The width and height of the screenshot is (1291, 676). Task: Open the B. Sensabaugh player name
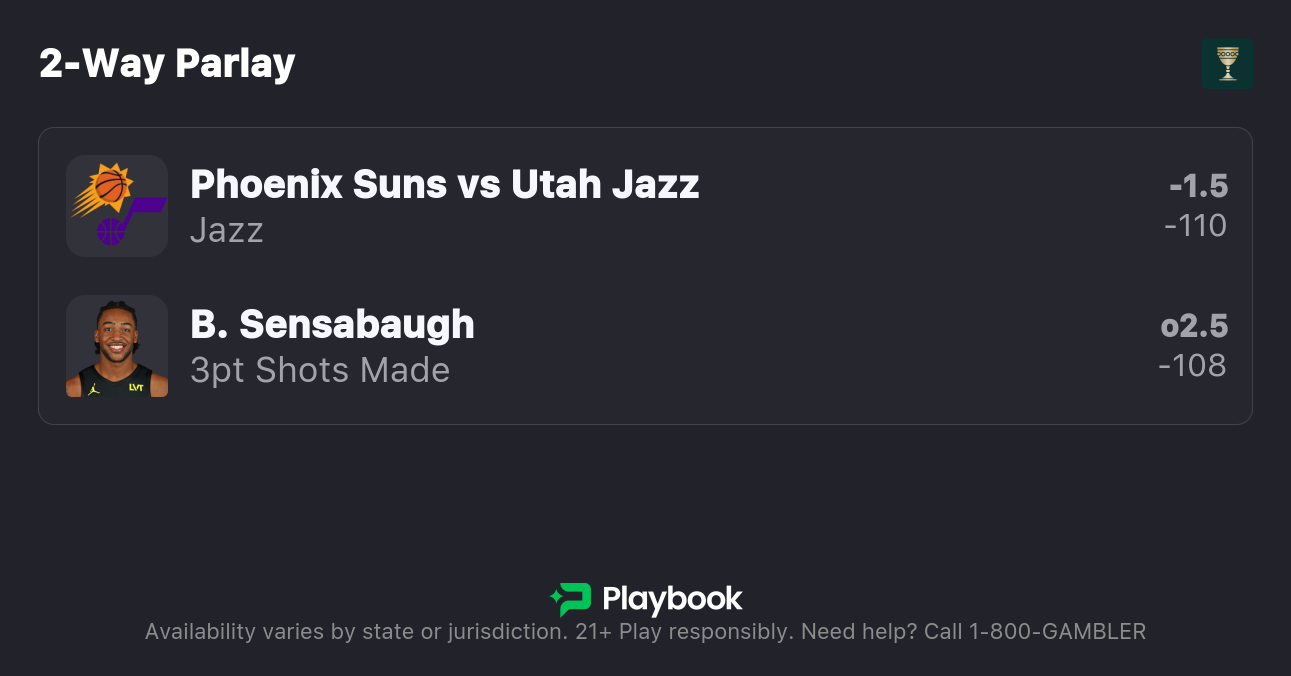[332, 324]
